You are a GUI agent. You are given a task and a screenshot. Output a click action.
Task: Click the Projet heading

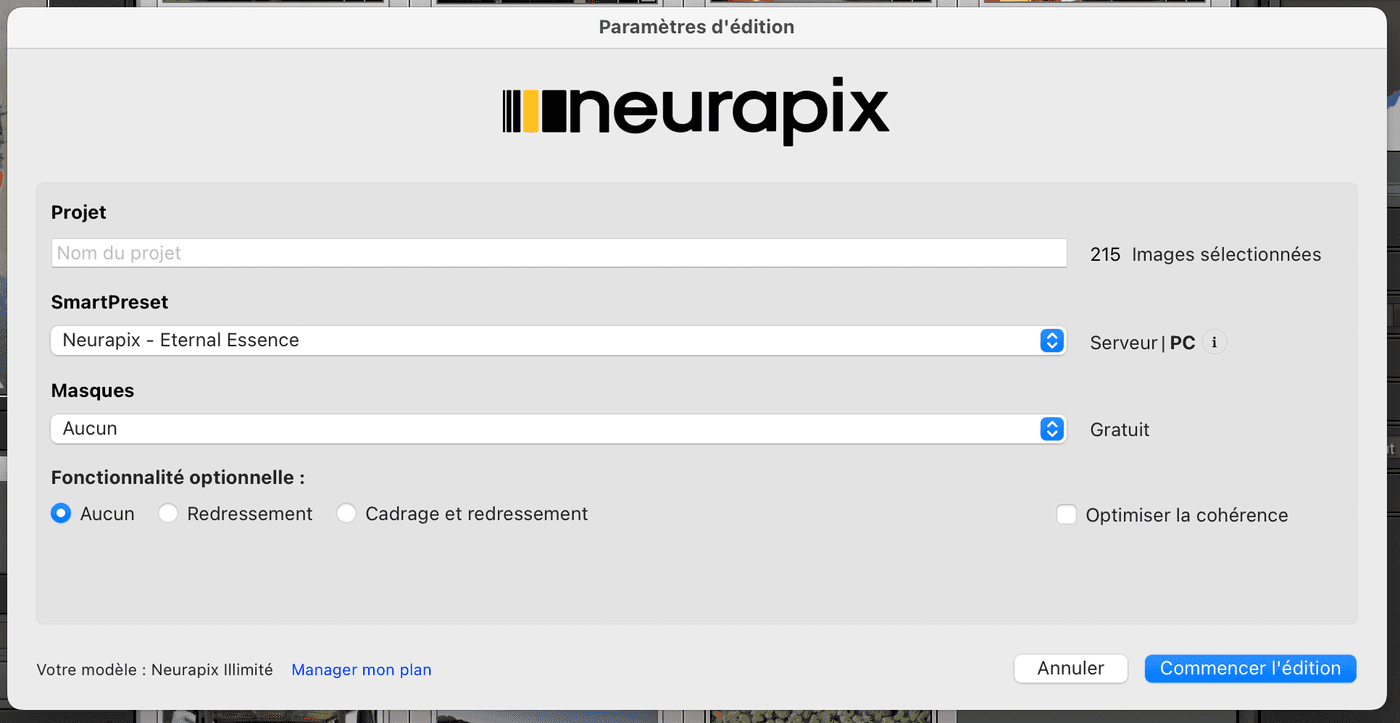[79, 213]
